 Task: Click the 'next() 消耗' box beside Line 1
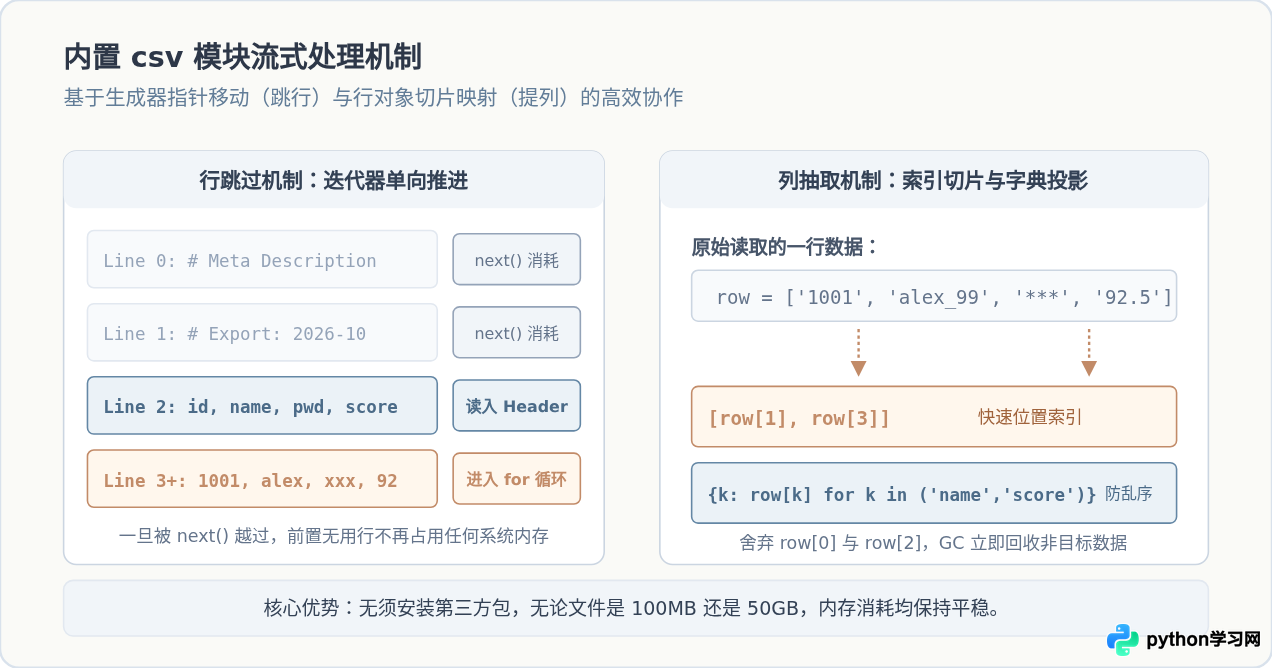[x=517, y=333]
